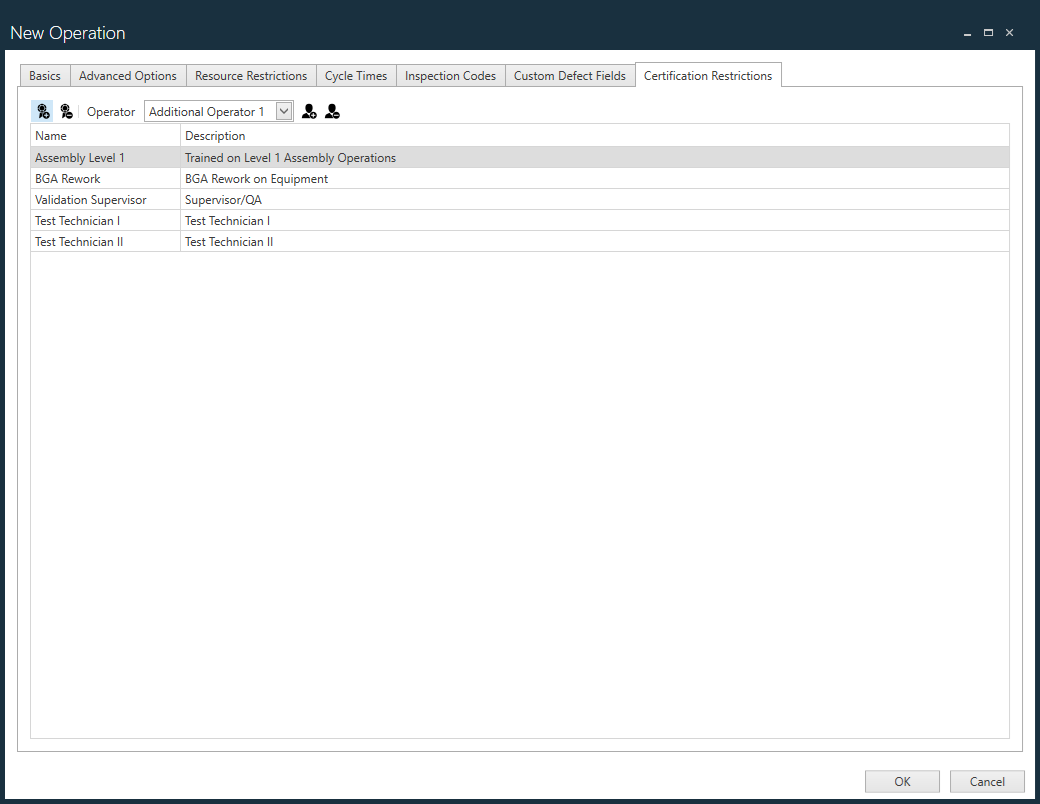Switch to the Custom Defect Fields tab
The width and height of the screenshot is (1040, 804).
pos(570,75)
